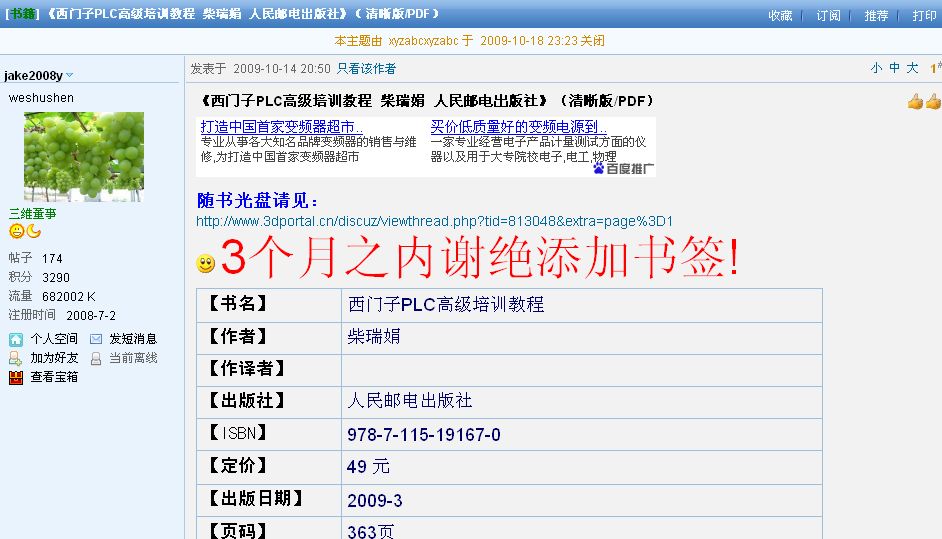
Task: Click the post date 2009-10-14 20:50
Action: coord(282,69)
